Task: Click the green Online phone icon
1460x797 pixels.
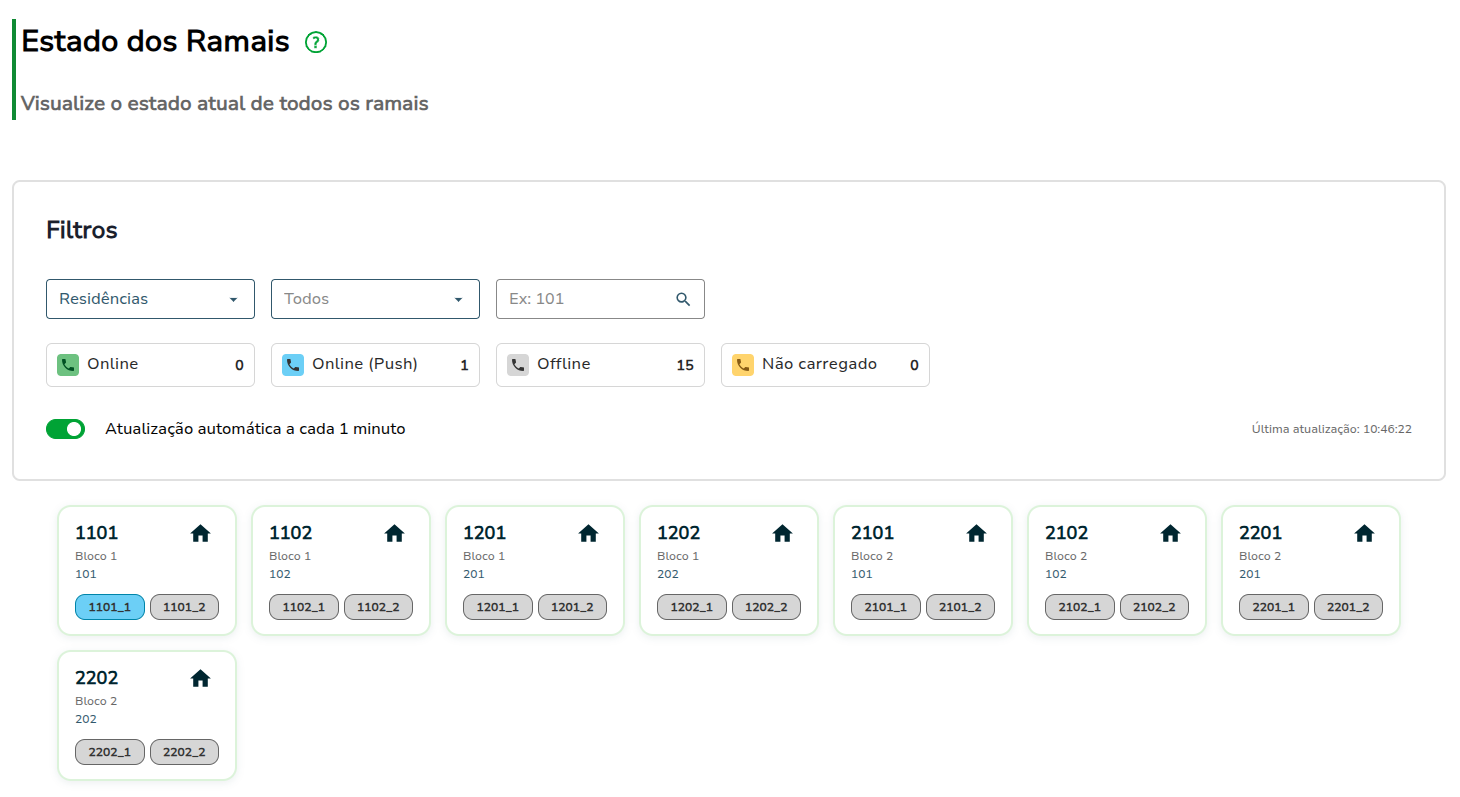Action: click(68, 365)
